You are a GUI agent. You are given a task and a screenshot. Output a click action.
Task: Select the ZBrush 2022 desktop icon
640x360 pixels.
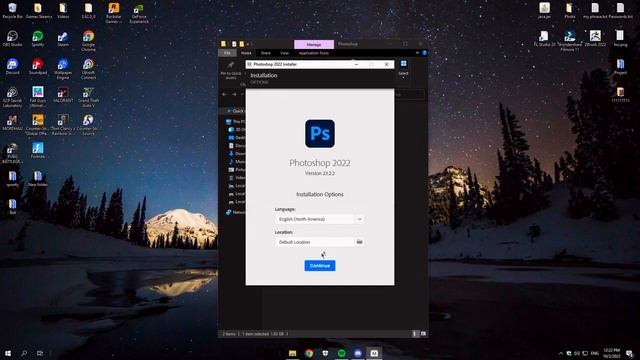(x=595, y=39)
